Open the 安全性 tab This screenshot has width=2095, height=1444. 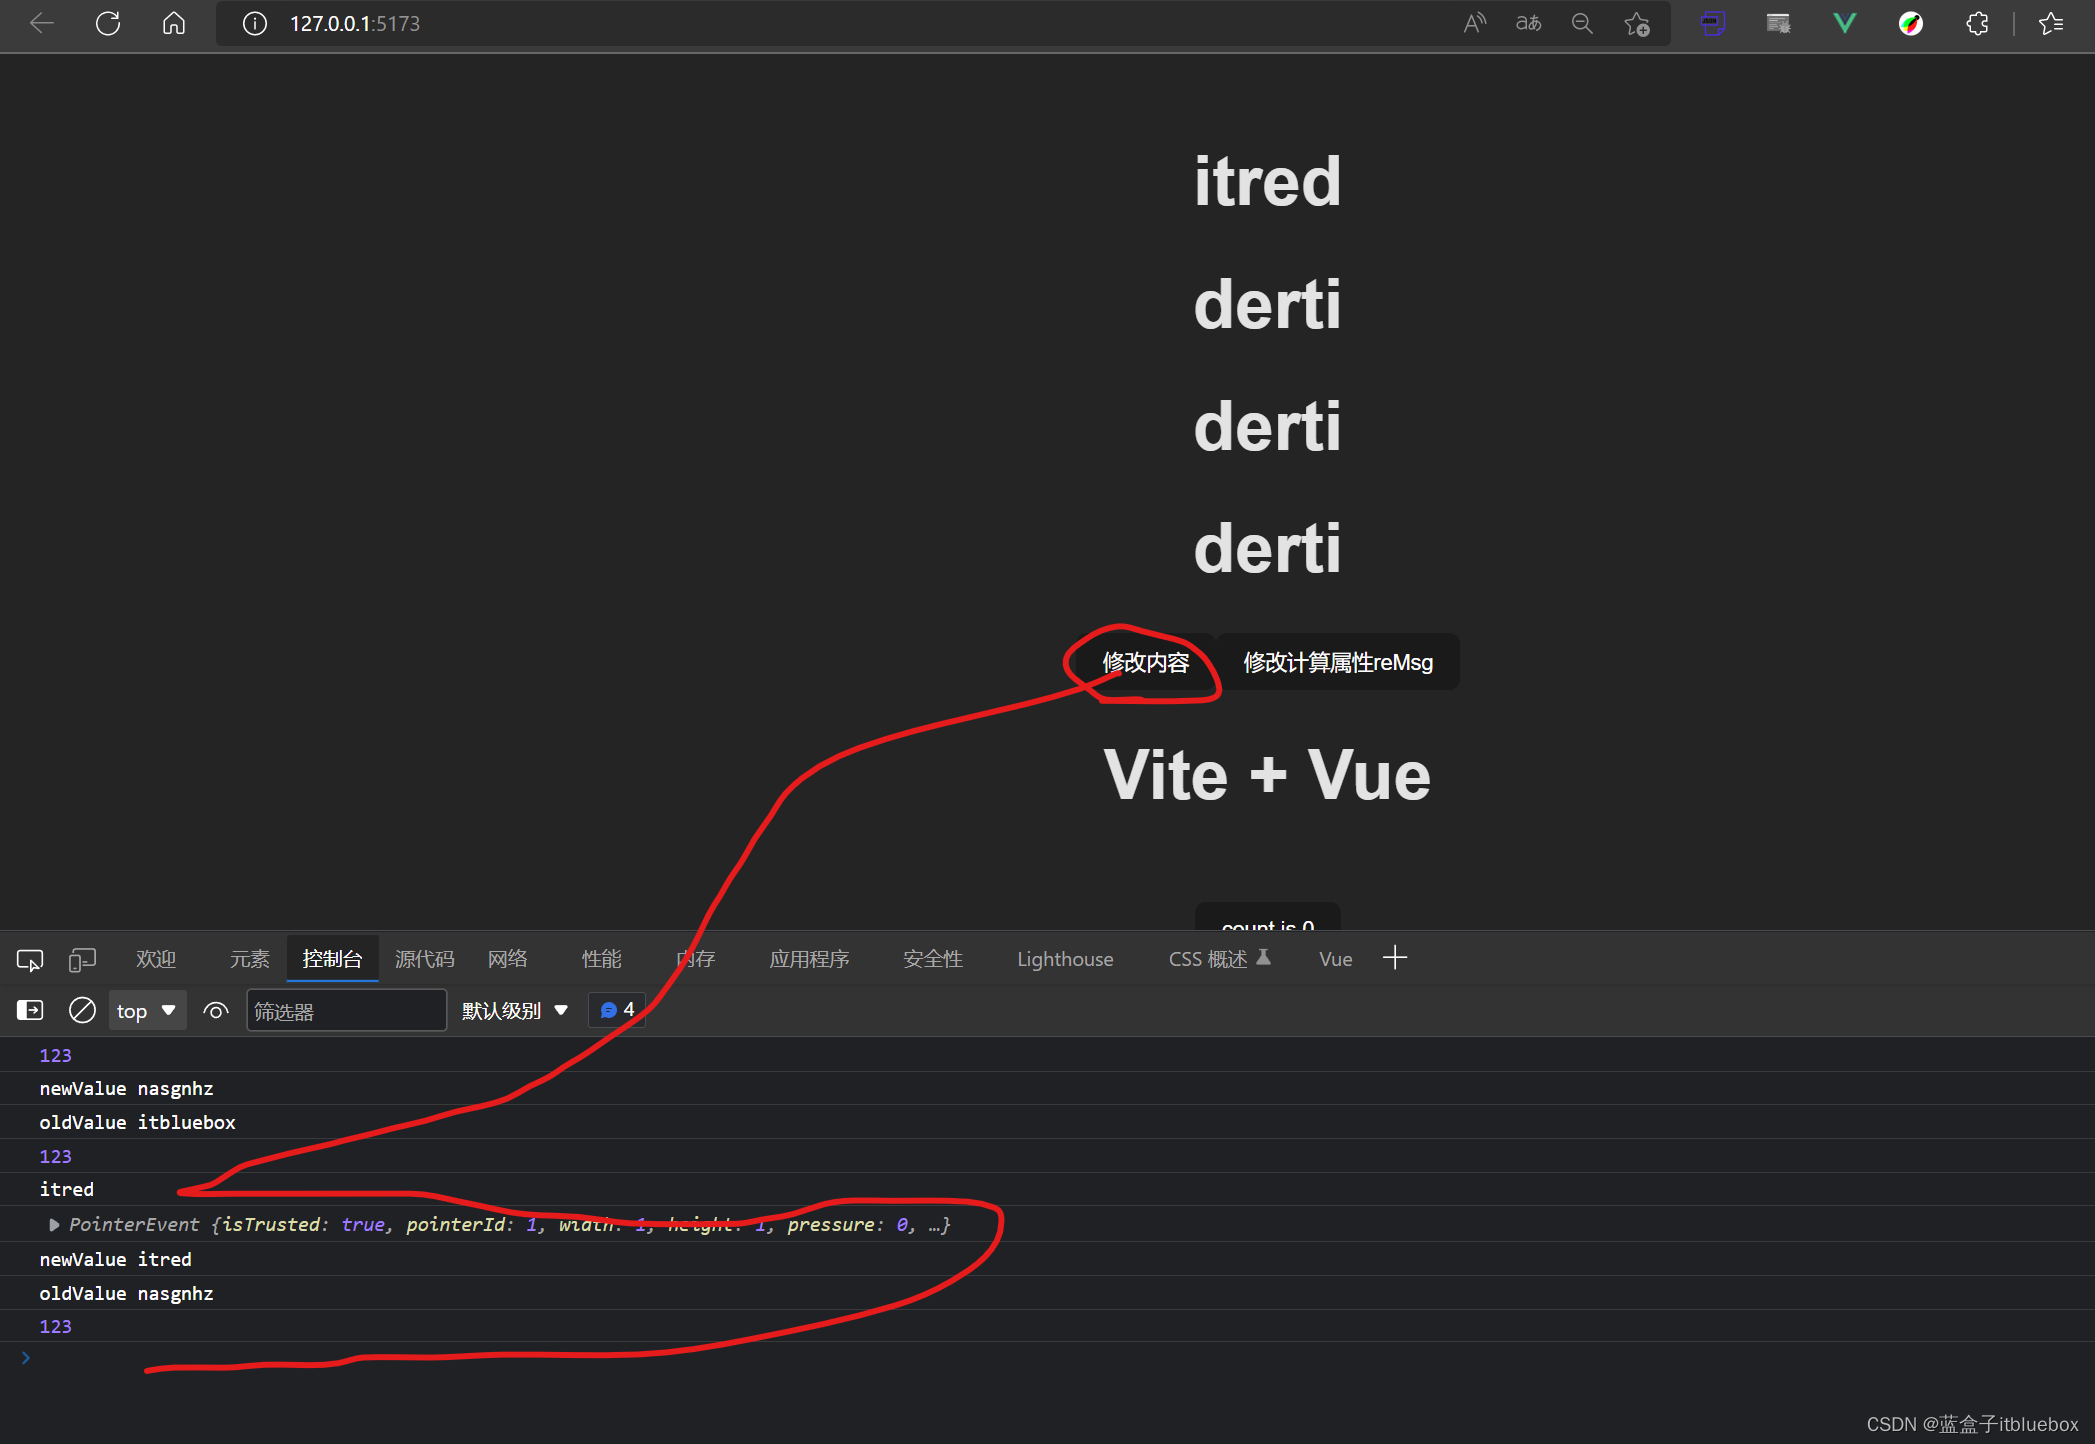click(x=933, y=959)
